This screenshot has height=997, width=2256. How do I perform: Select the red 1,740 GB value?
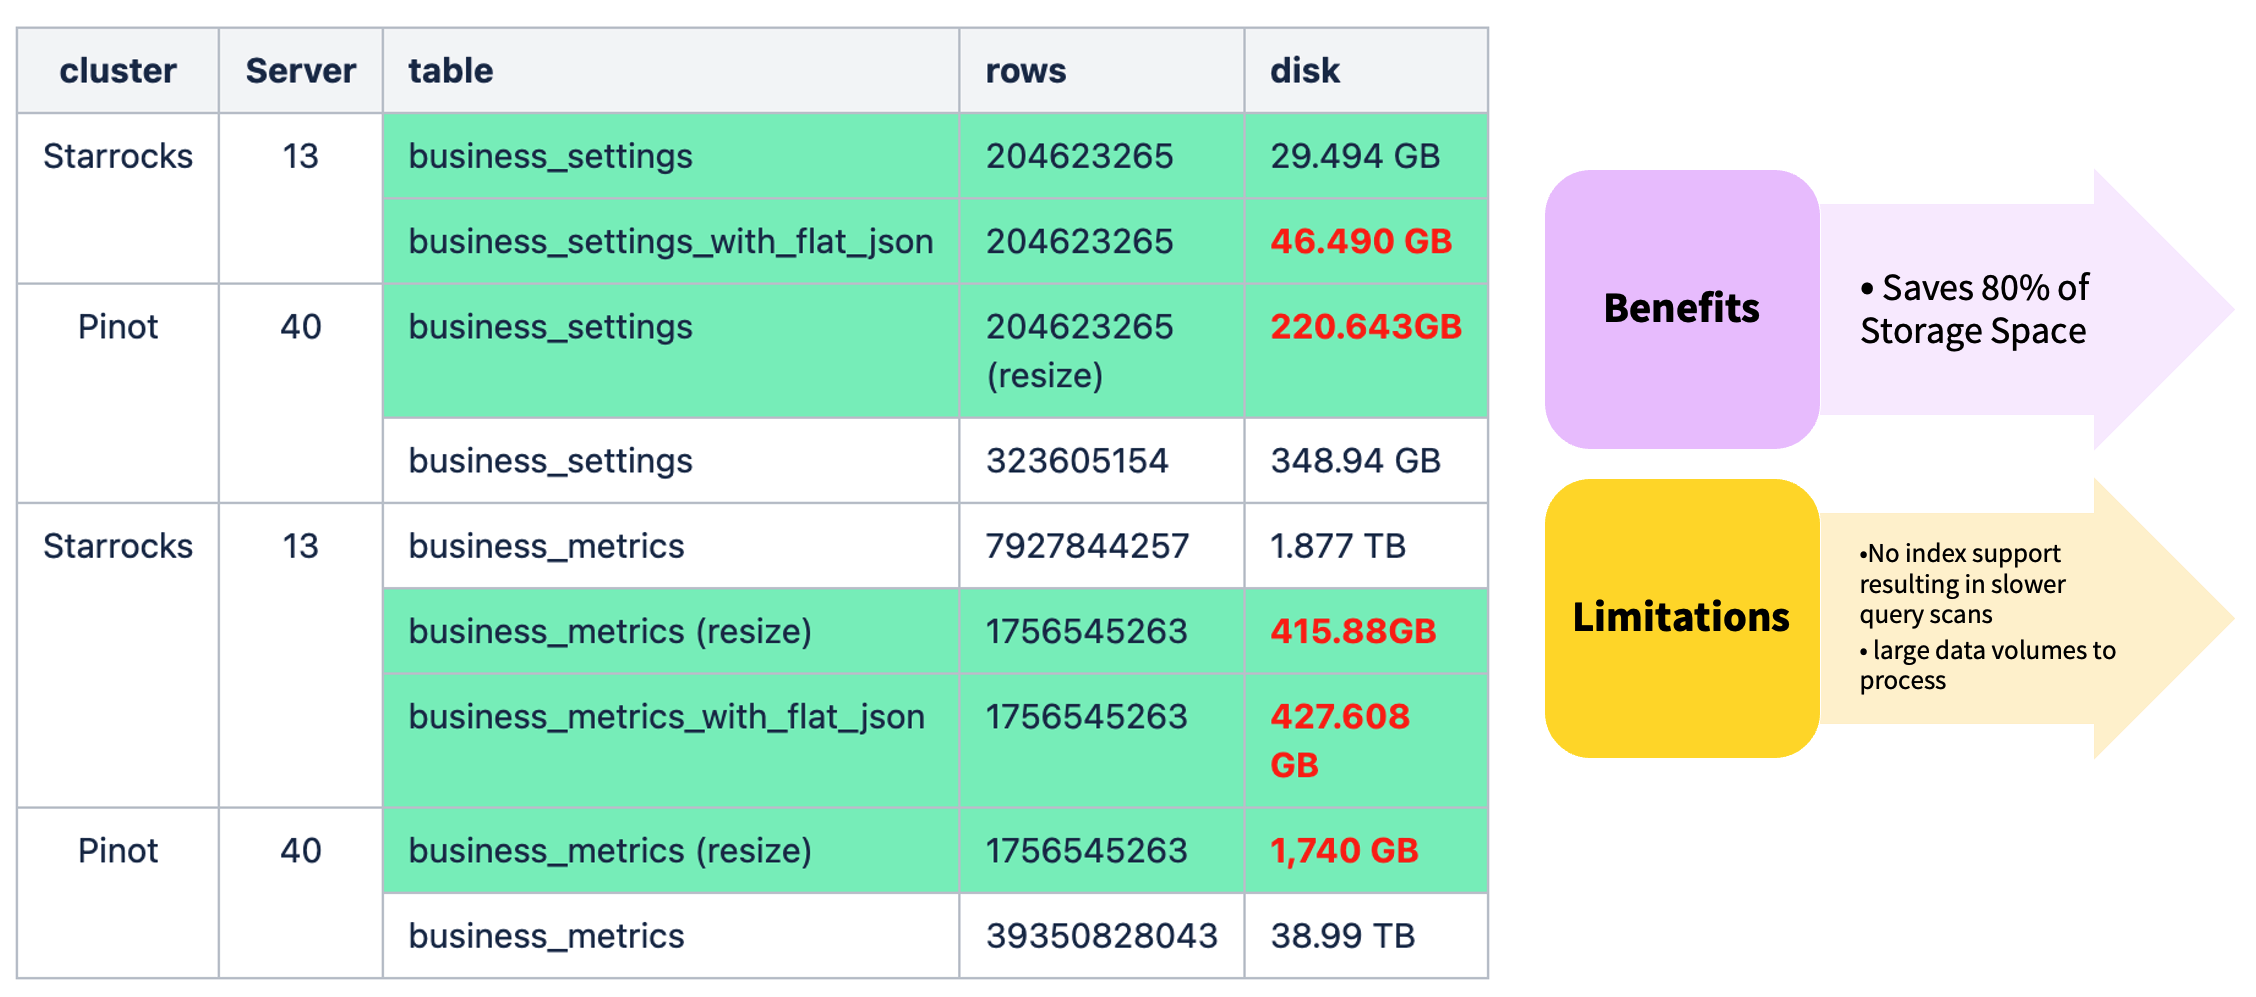[x=1344, y=851]
